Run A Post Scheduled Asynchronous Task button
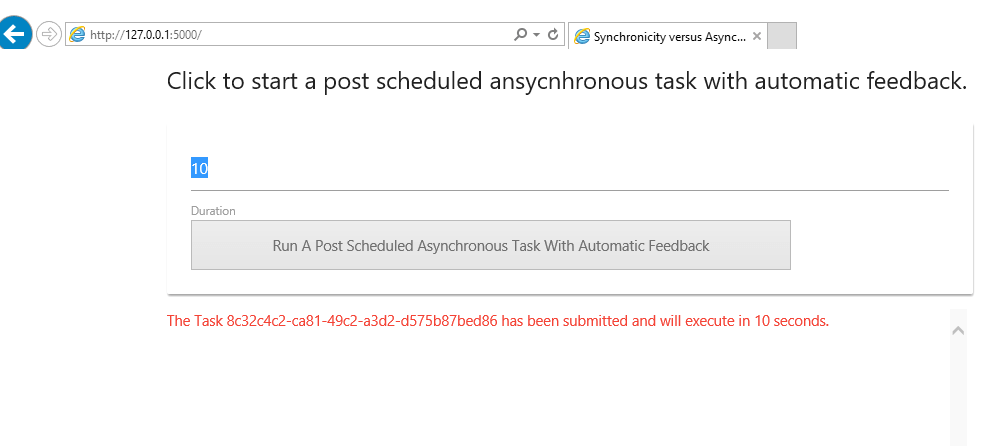 (x=491, y=245)
